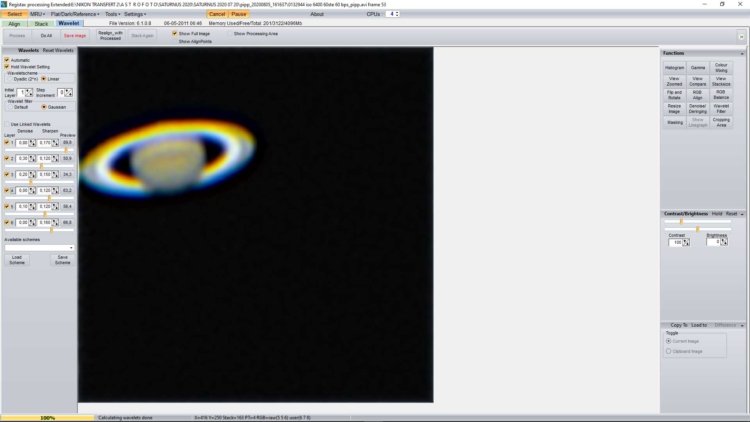Click the Save Scheme button

[x=62, y=260]
